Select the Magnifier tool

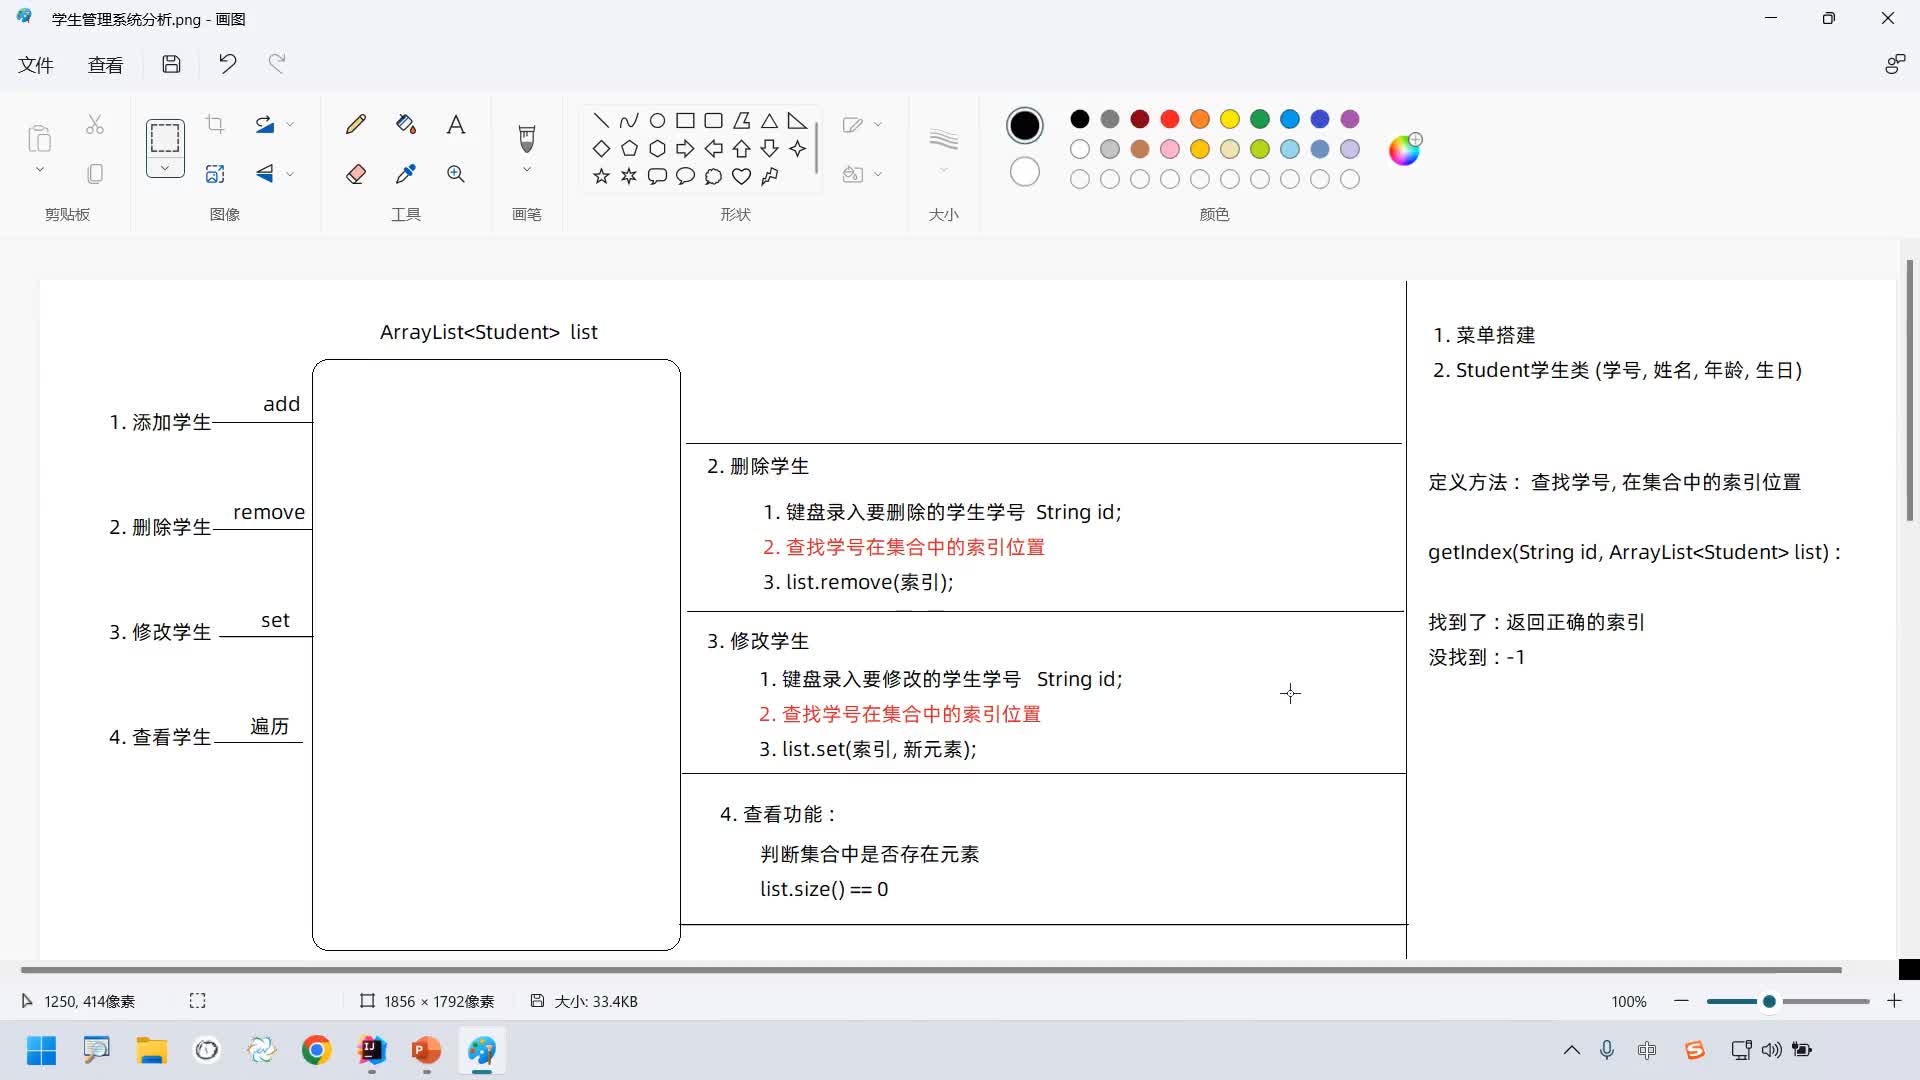coord(455,174)
